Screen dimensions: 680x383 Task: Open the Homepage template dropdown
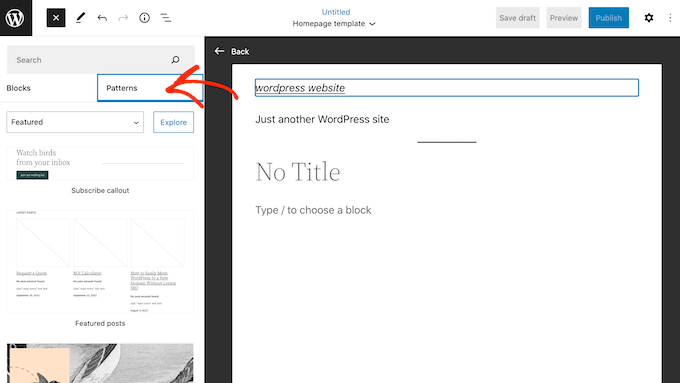tap(334, 24)
